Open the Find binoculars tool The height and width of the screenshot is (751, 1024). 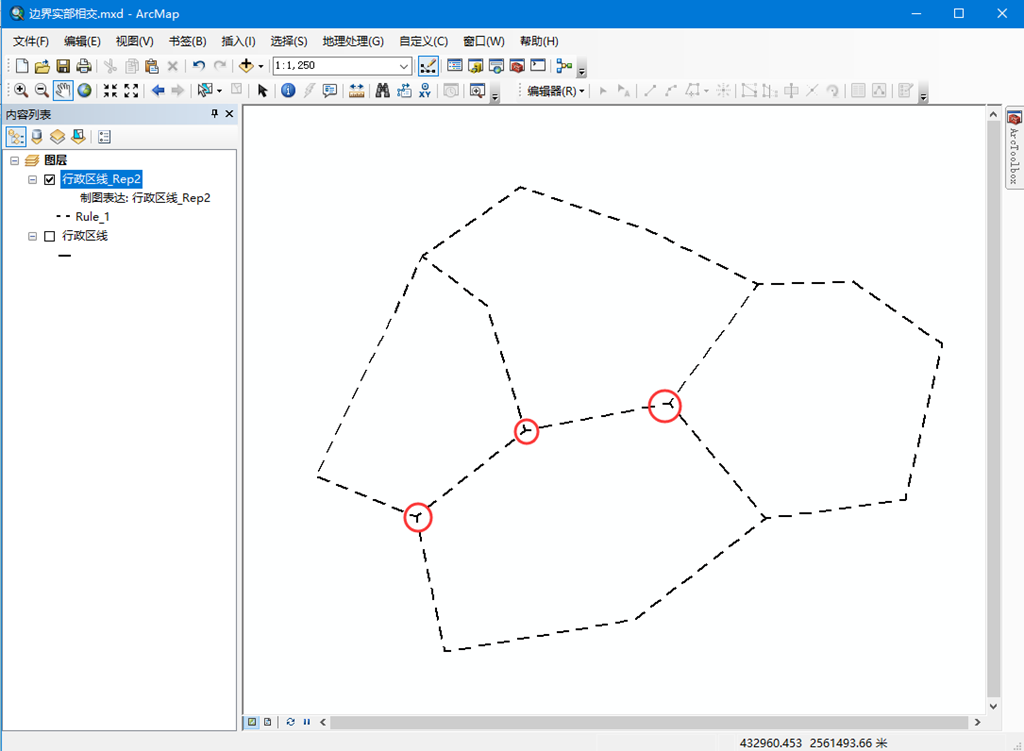(383, 91)
